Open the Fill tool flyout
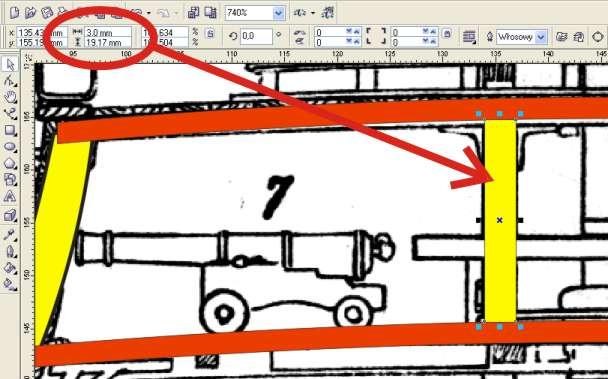The height and width of the screenshot is (379, 608). pos(10,268)
